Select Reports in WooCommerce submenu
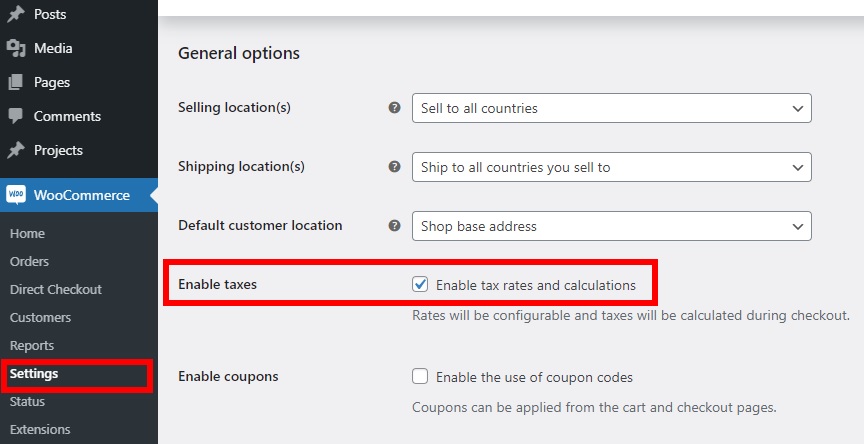Viewport: 864px width, 444px height. coord(32,346)
